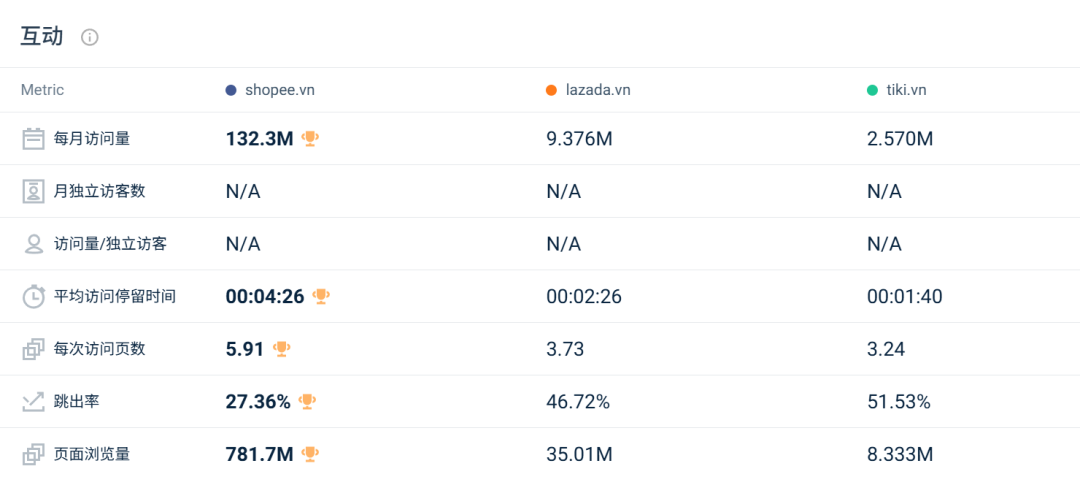
Task: Click the blue dot for shopee.vn
Action: click(231, 90)
